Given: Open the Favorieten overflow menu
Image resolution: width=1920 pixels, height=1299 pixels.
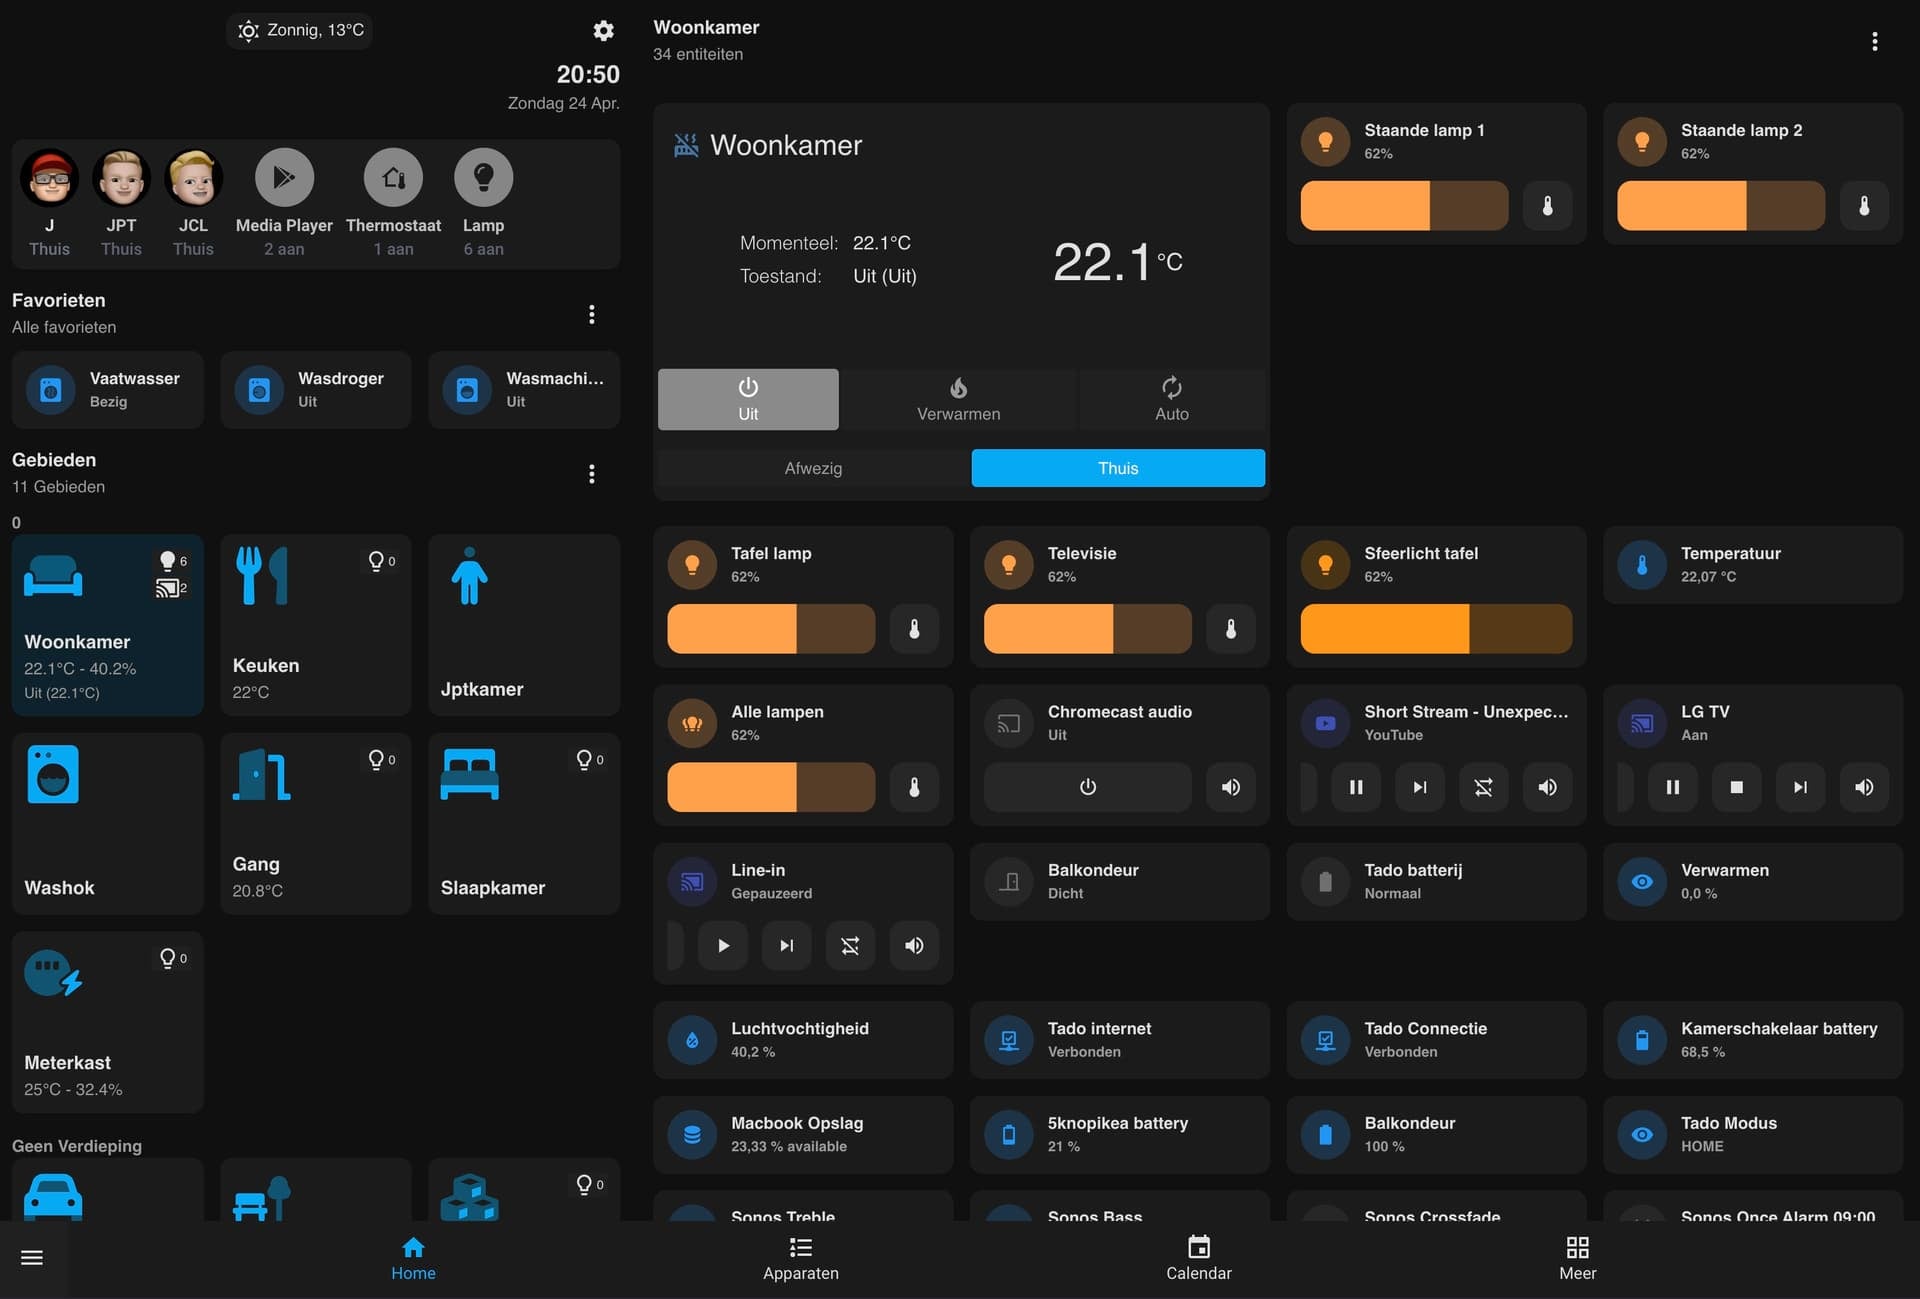Looking at the screenshot, I should click(x=591, y=313).
